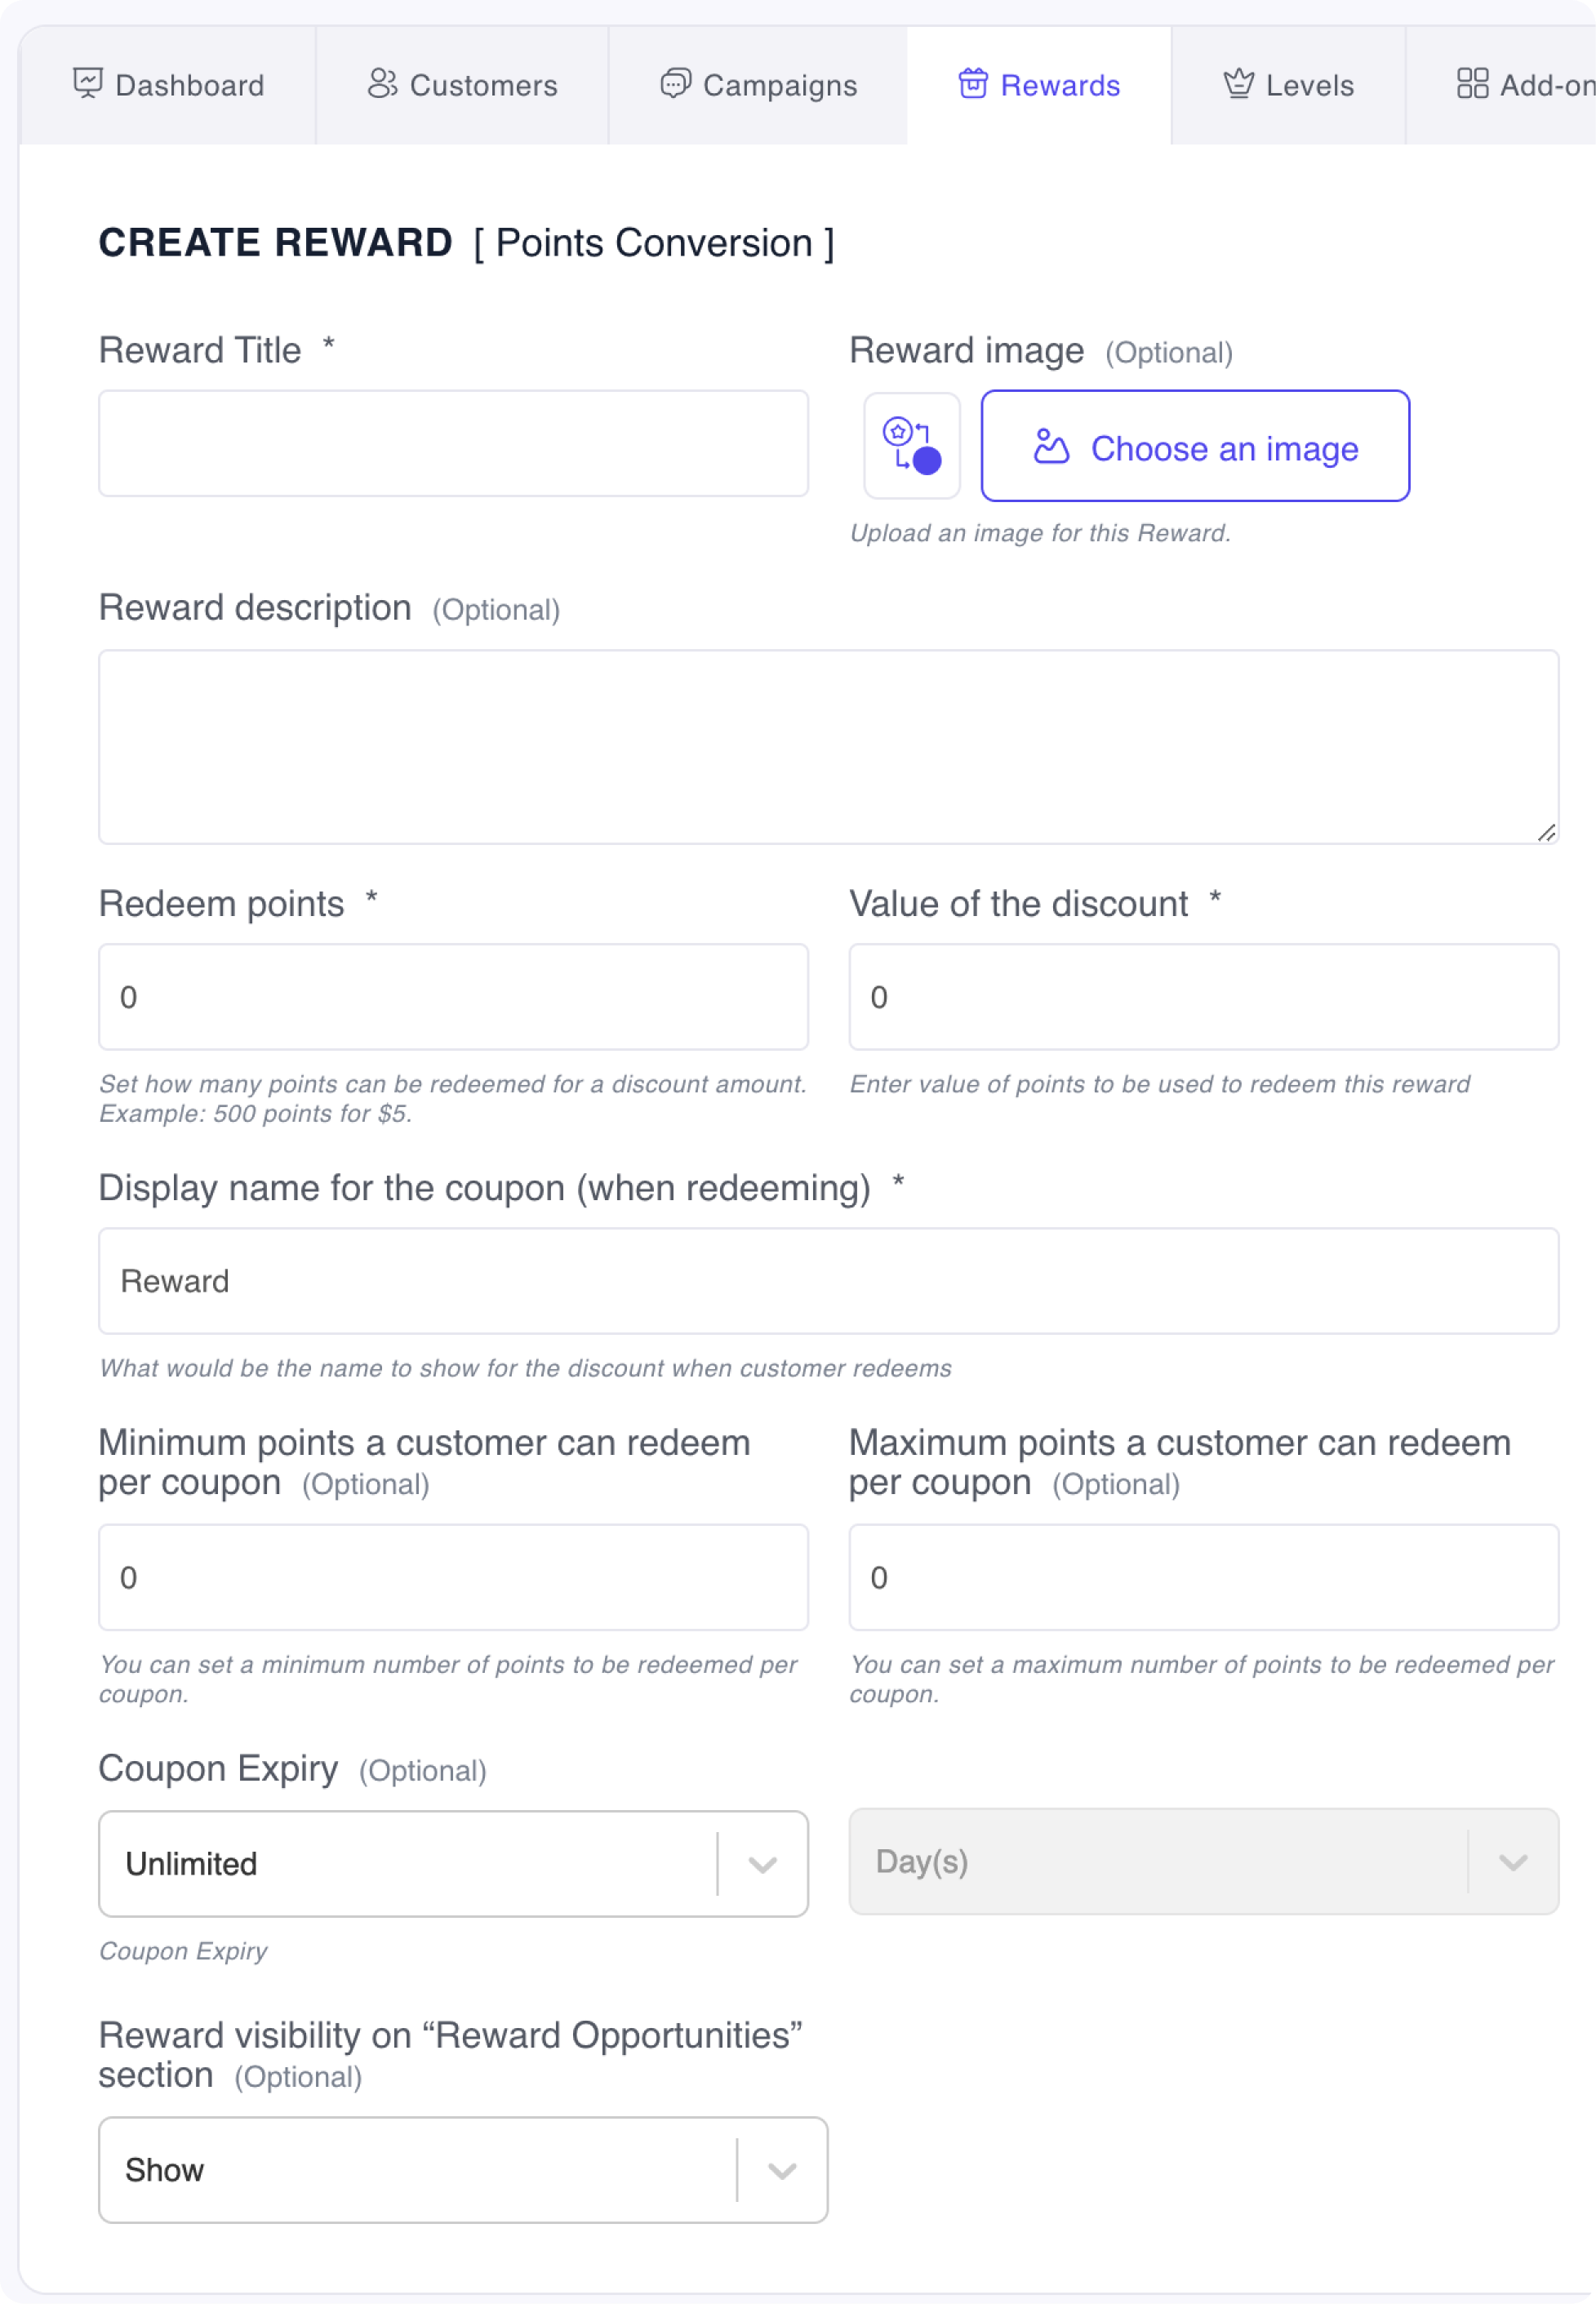Click the Add-ons navigation icon
Screen dimensions: 1596x2304
1472,84
